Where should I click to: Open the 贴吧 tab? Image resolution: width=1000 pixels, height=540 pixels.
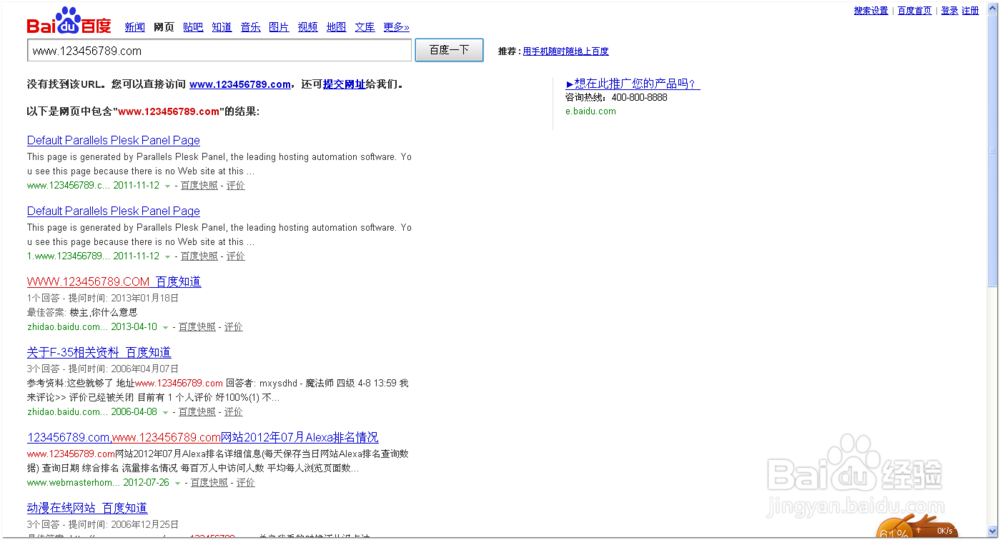[193, 27]
